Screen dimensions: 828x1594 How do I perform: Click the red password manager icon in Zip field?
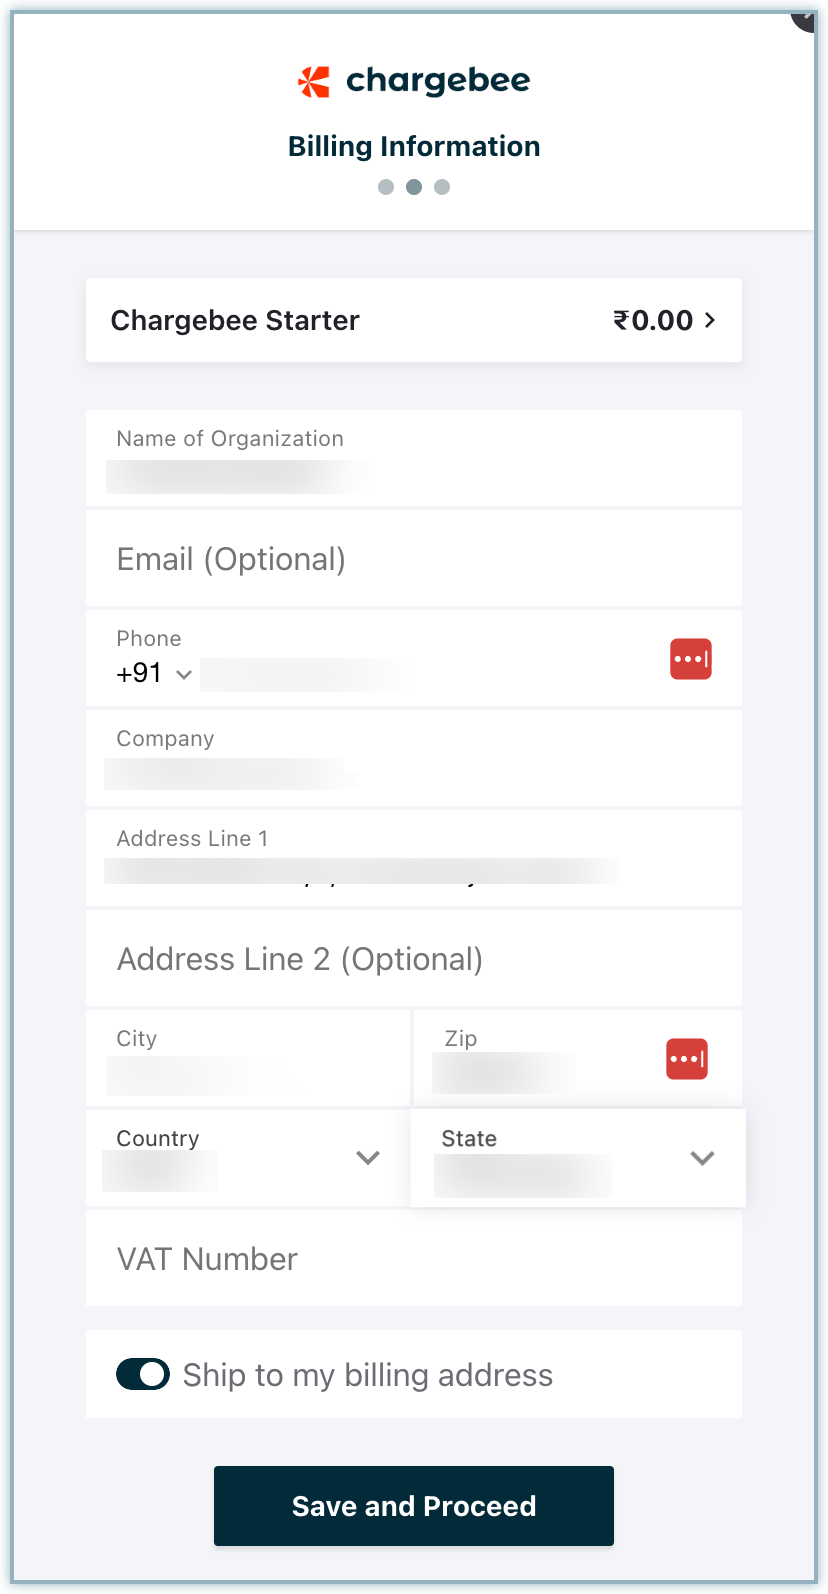(x=687, y=1059)
